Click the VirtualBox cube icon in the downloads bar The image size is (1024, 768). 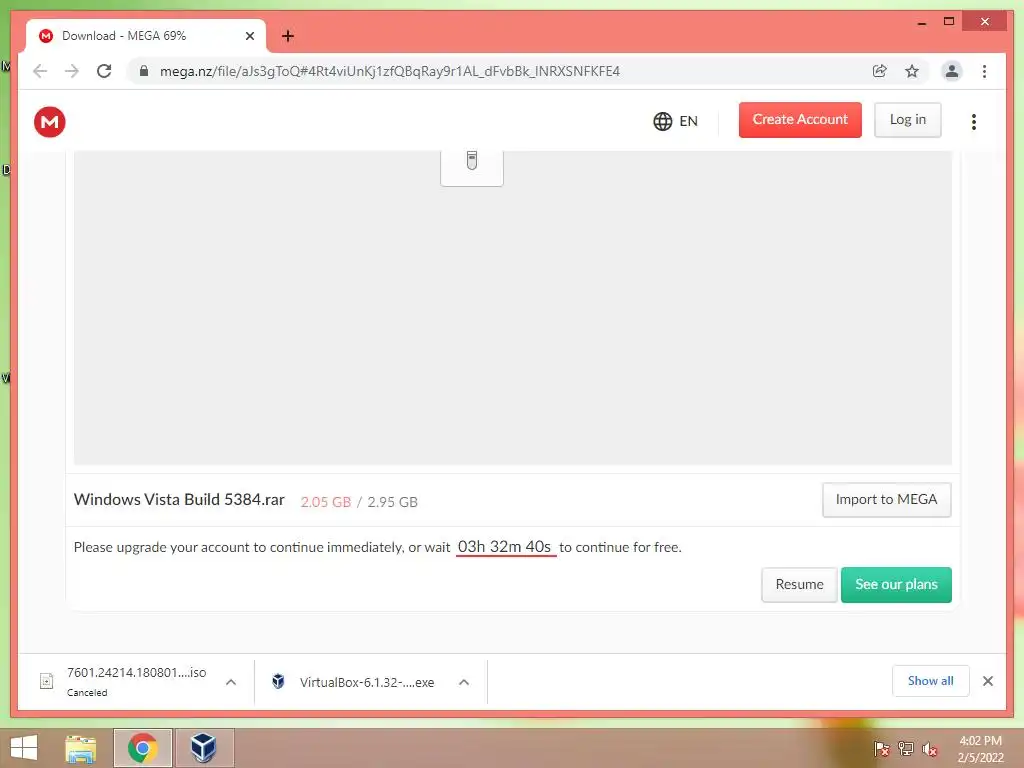click(x=278, y=681)
